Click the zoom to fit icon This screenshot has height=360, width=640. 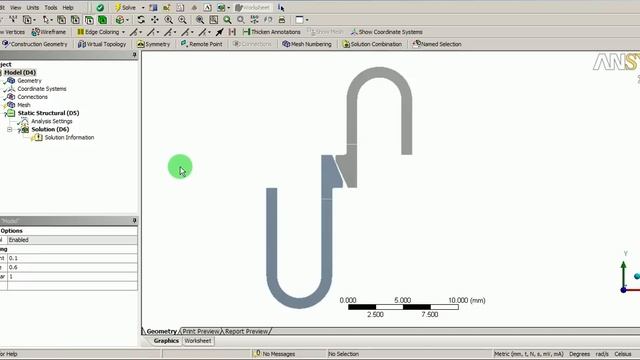(x=200, y=20)
